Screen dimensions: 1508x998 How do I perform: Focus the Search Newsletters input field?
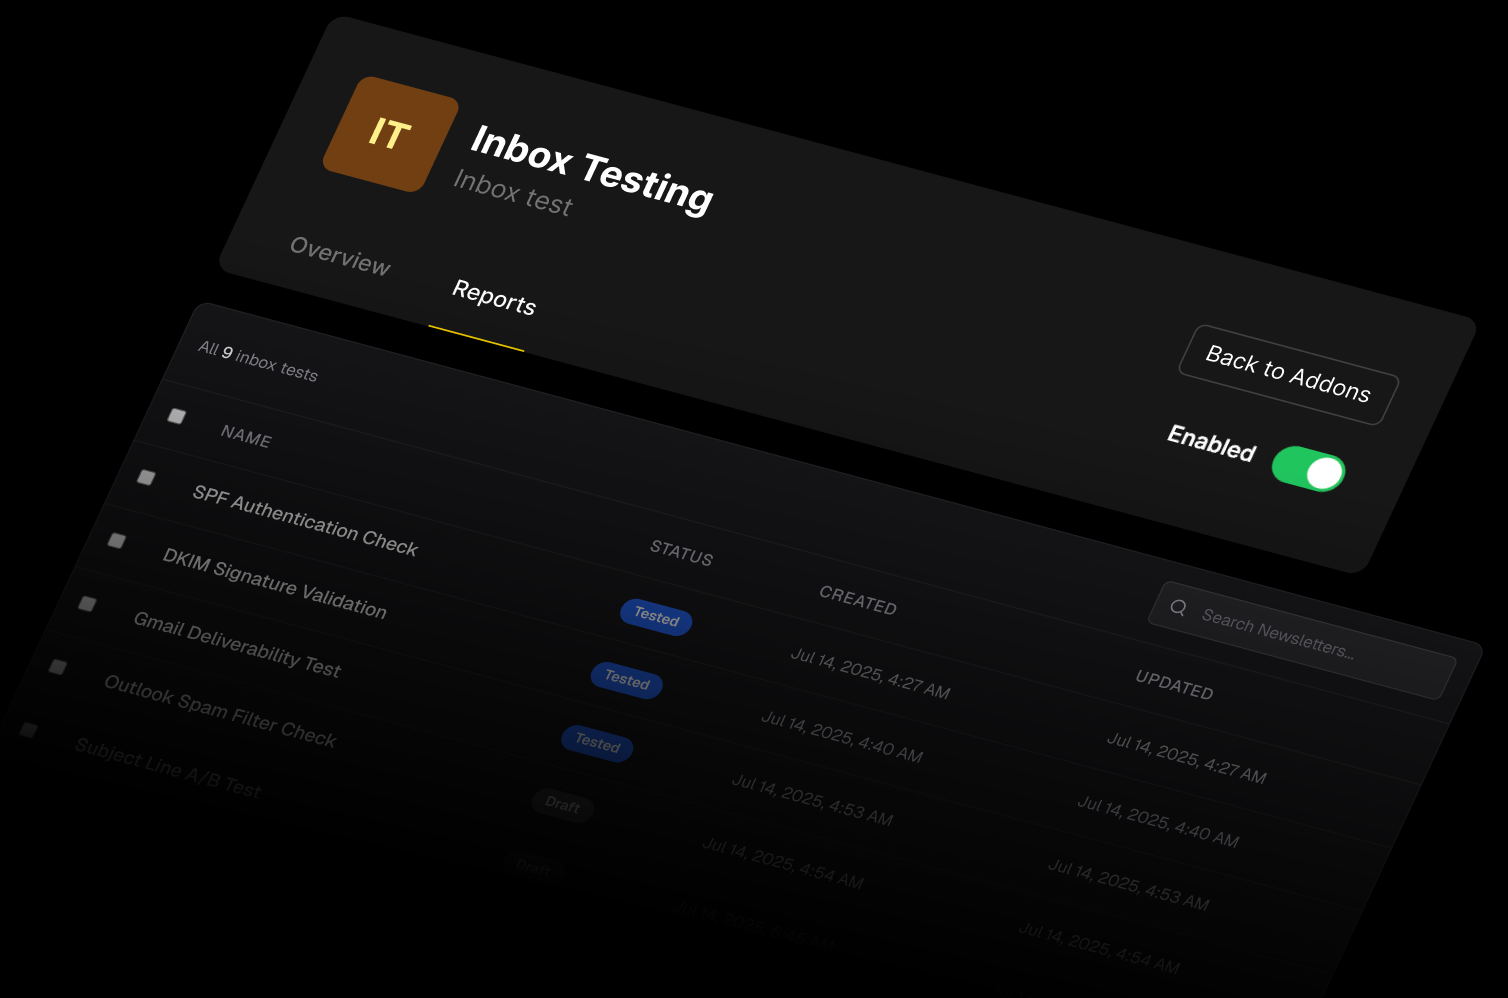pos(1302,640)
